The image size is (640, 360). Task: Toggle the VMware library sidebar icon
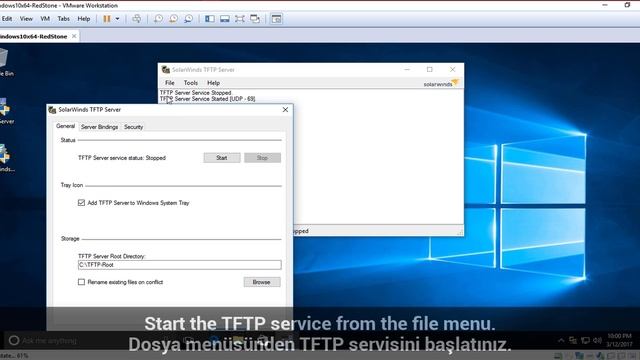tap(210, 19)
